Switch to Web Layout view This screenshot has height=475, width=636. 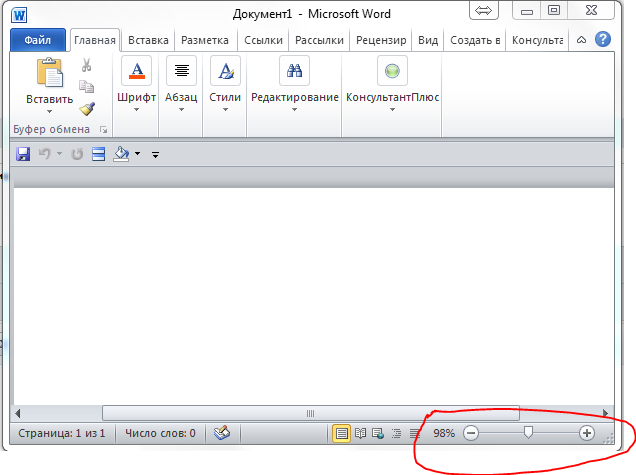pos(378,433)
